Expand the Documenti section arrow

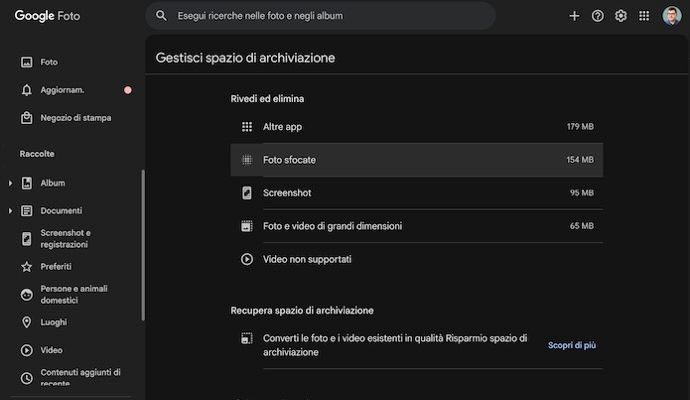coord(10,211)
